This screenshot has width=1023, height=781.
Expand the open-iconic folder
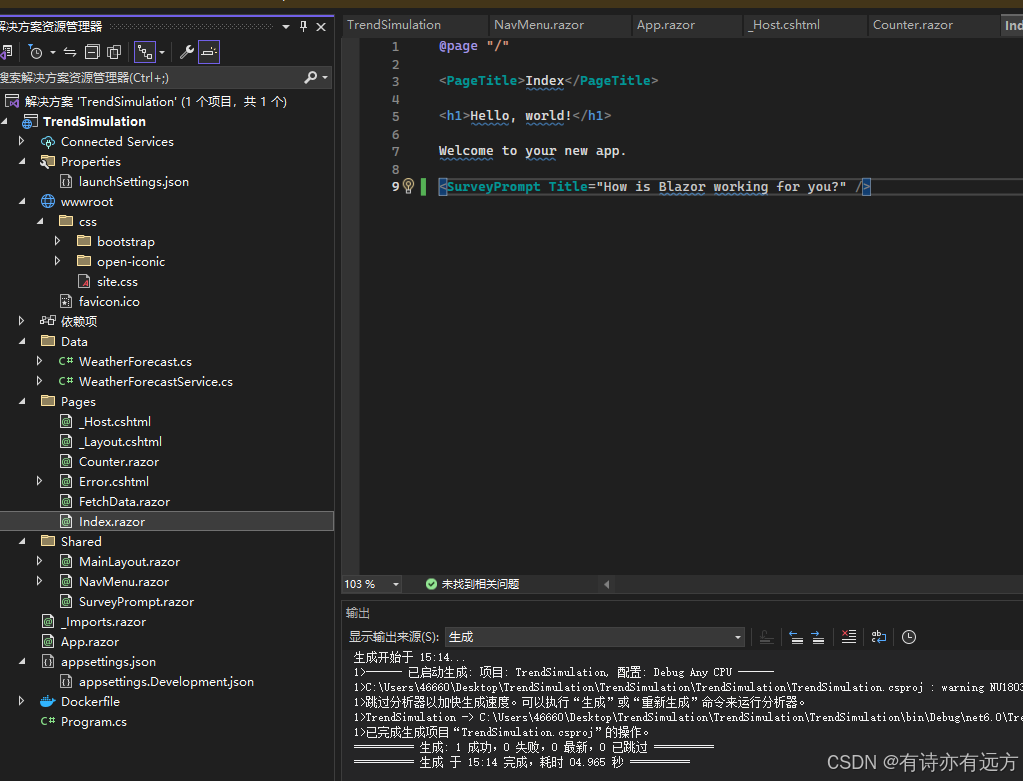[x=57, y=261]
